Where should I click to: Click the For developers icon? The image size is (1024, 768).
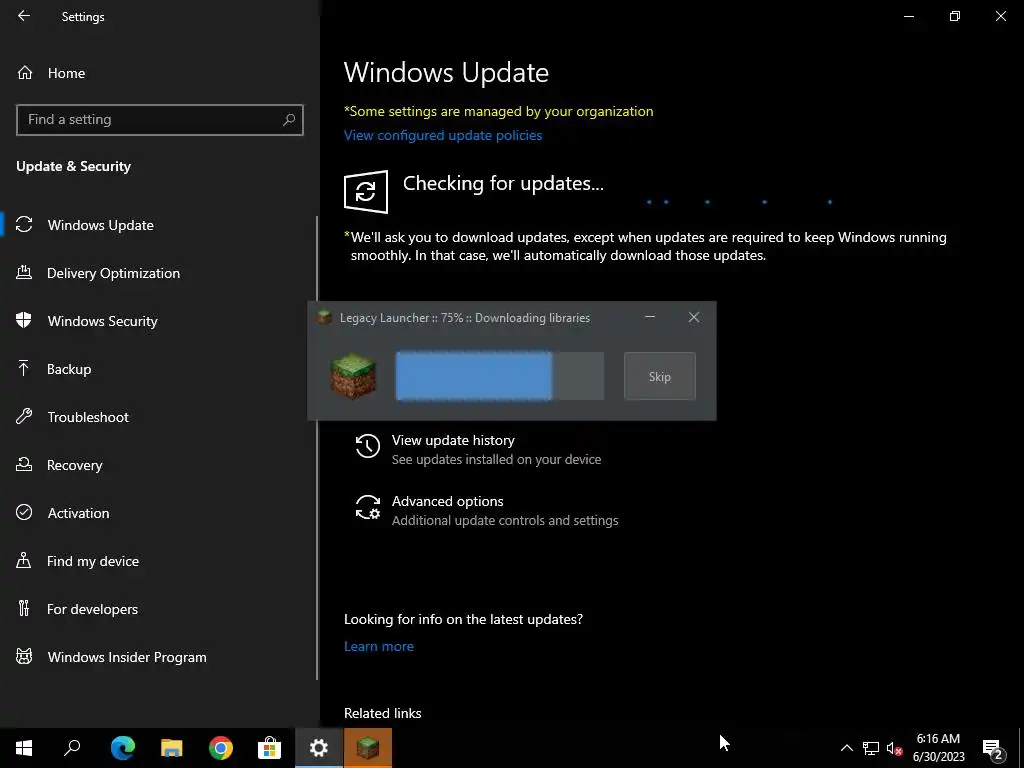coord(24,608)
